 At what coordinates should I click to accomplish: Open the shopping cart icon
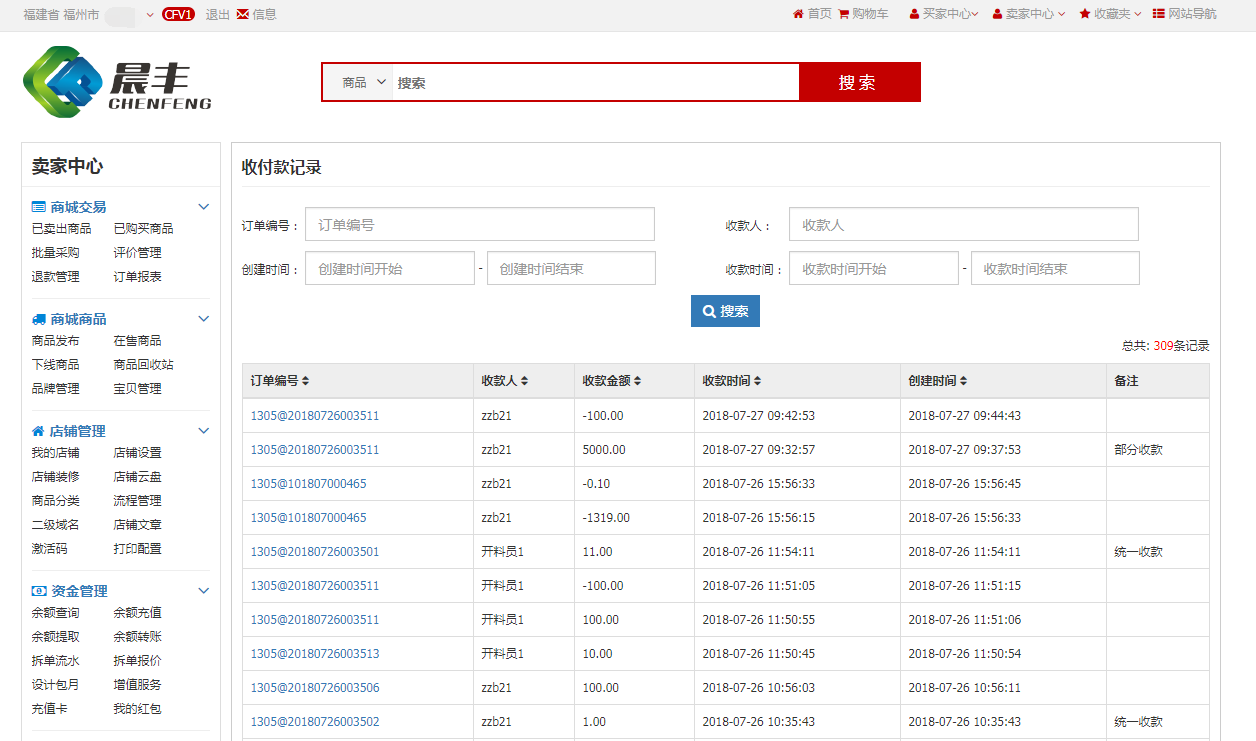click(843, 14)
